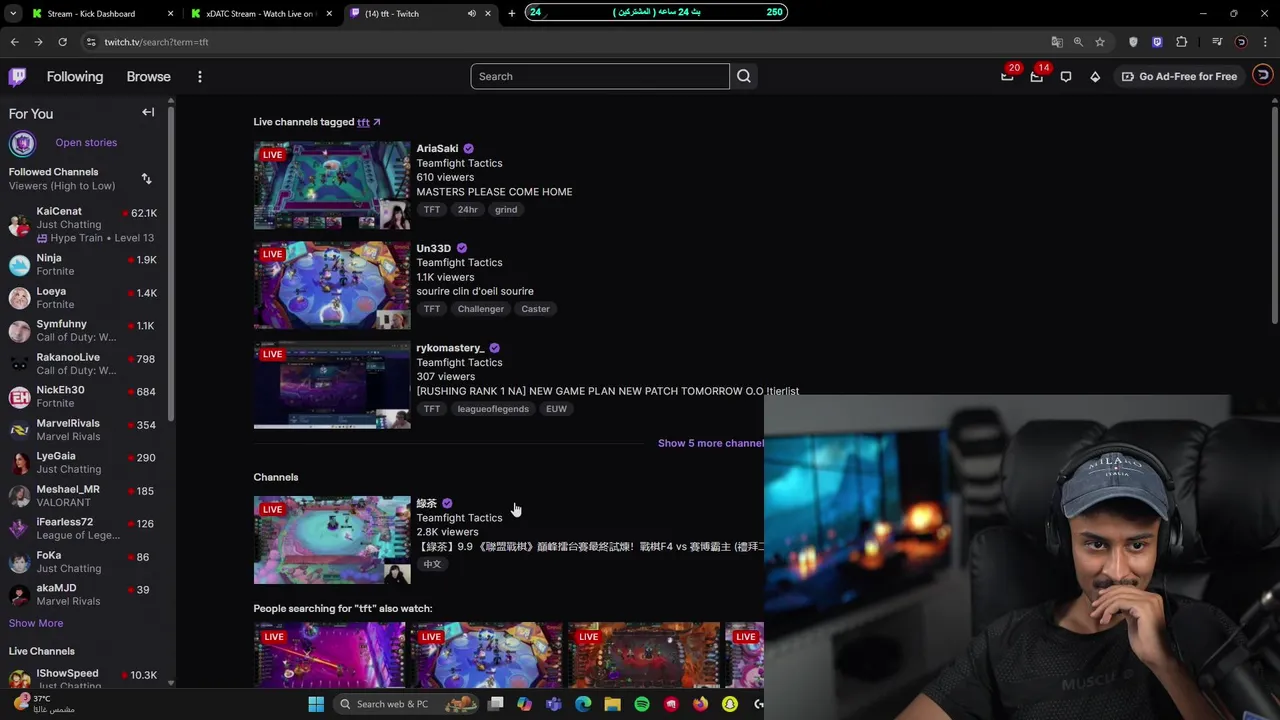Open the Chrome three-dot menu
This screenshot has width=1280, height=720.
pyautogui.click(x=1265, y=42)
